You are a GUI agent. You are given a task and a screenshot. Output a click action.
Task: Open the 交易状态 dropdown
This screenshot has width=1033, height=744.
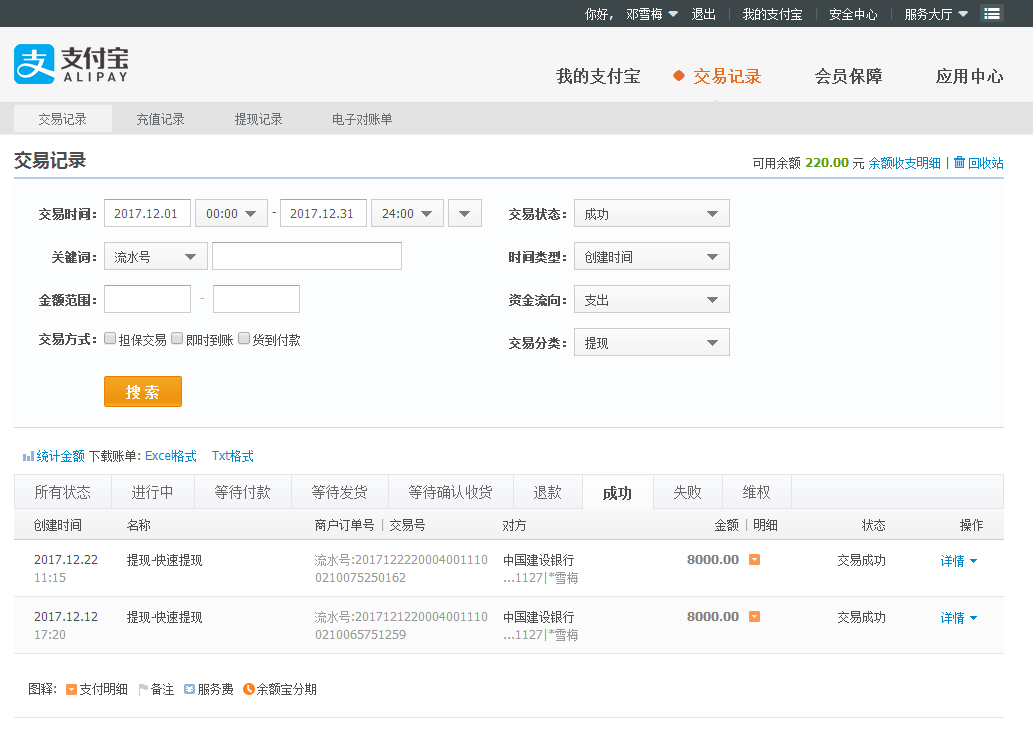652,214
